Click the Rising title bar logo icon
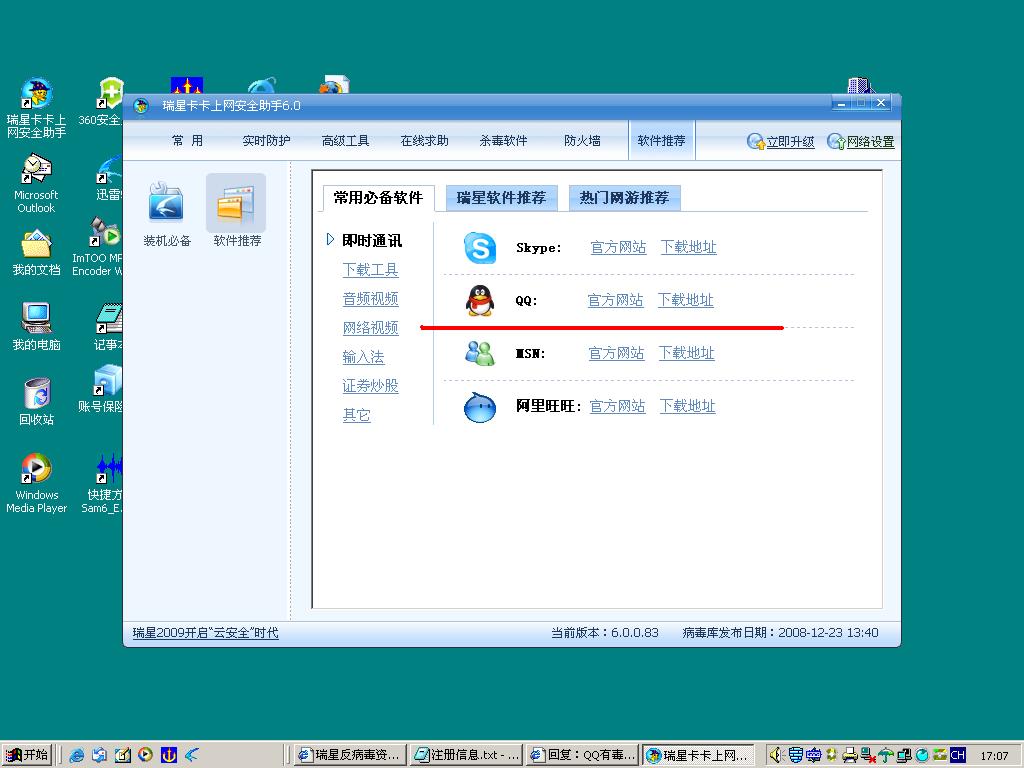The image size is (1024, 768). [141, 105]
